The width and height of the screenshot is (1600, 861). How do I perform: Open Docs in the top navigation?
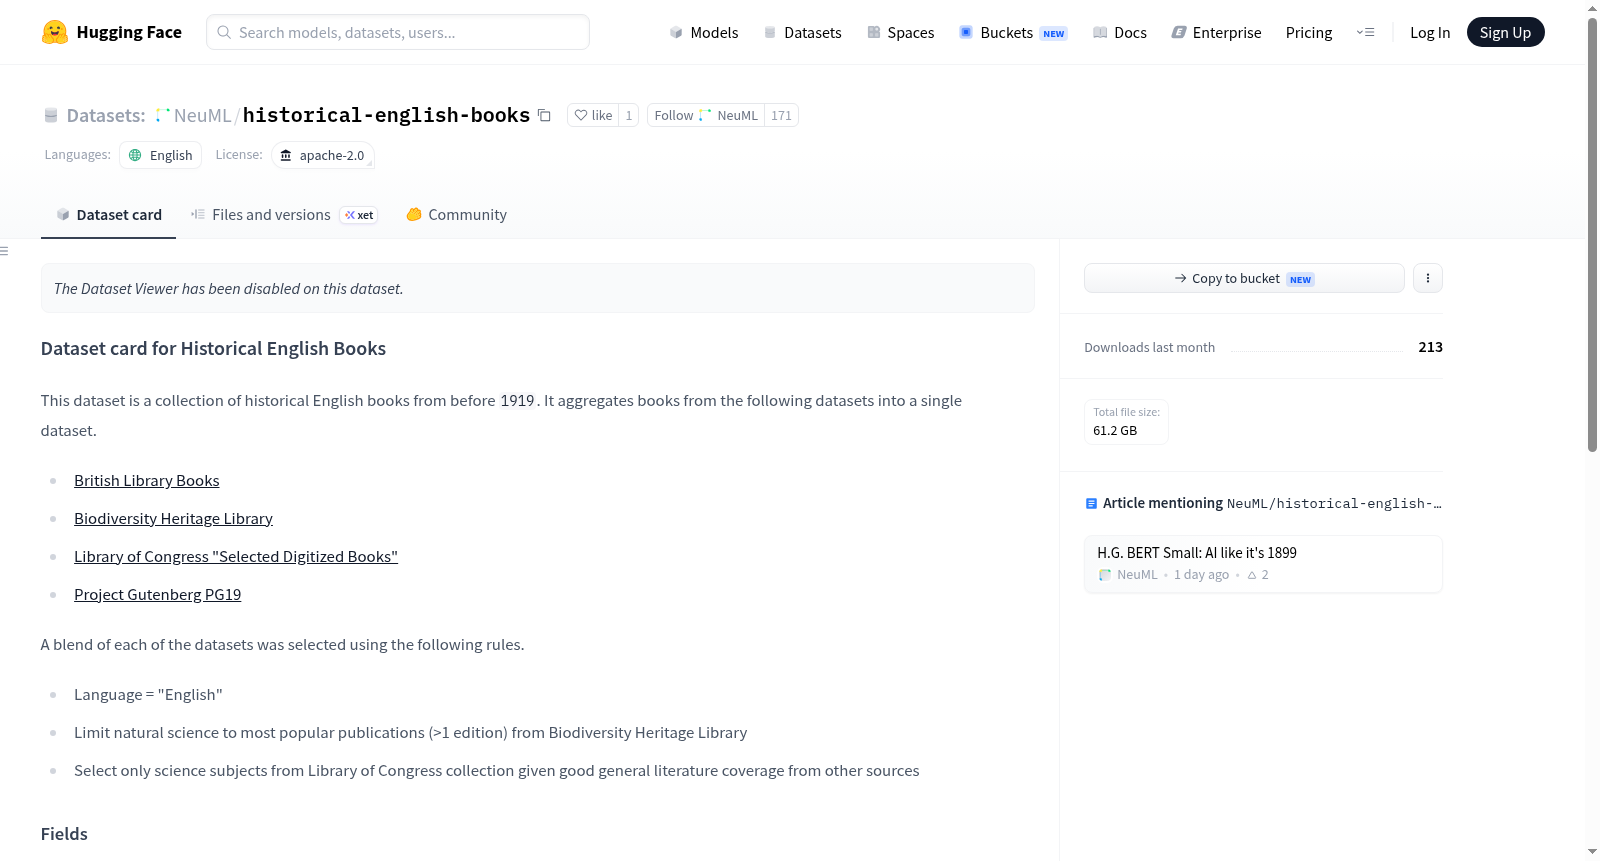(1120, 32)
